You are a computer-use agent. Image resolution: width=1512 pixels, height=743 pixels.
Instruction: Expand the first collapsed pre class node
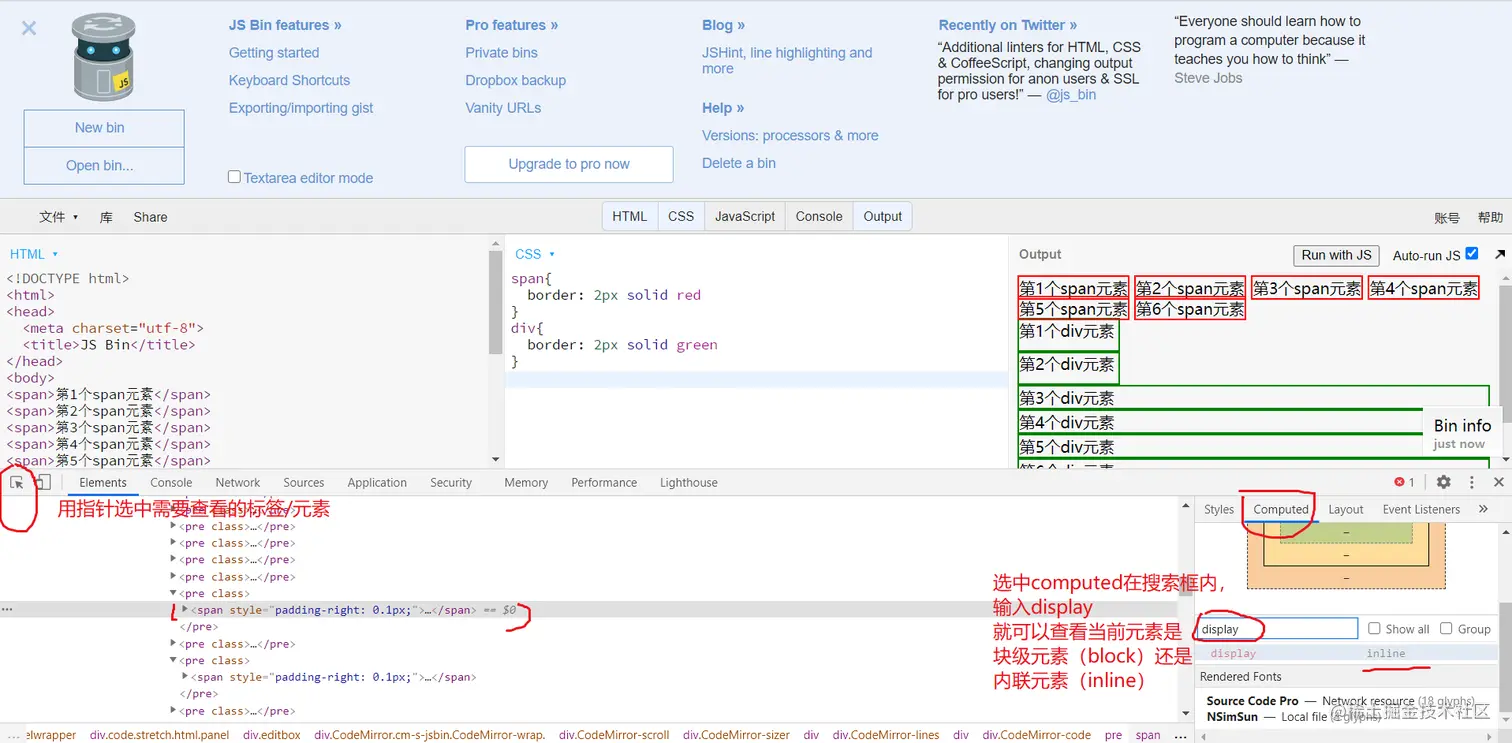coord(174,526)
